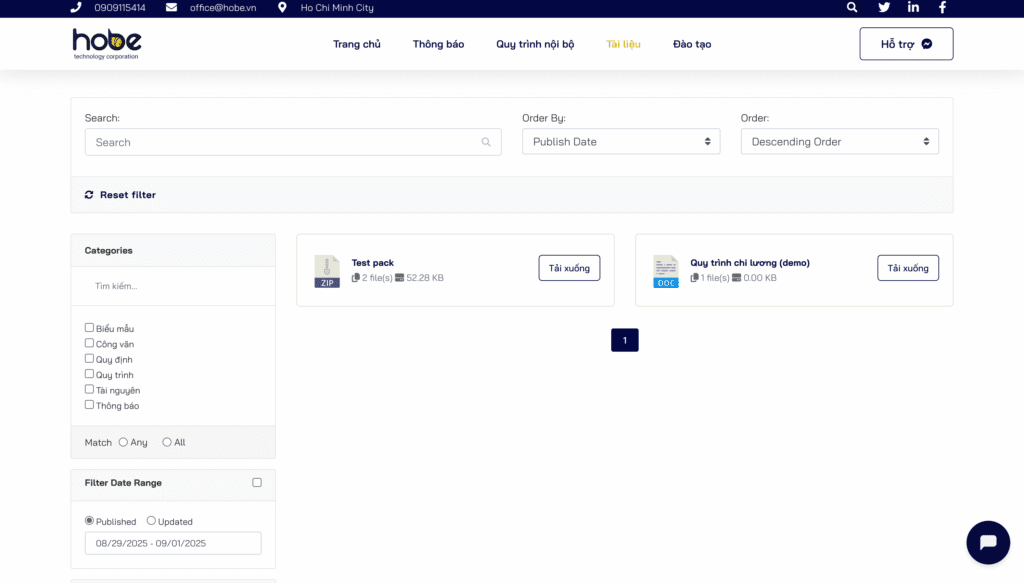Screen dimensions: 1024x583
Task: Open search via top bar magnifier icon
Action: tap(852, 7)
